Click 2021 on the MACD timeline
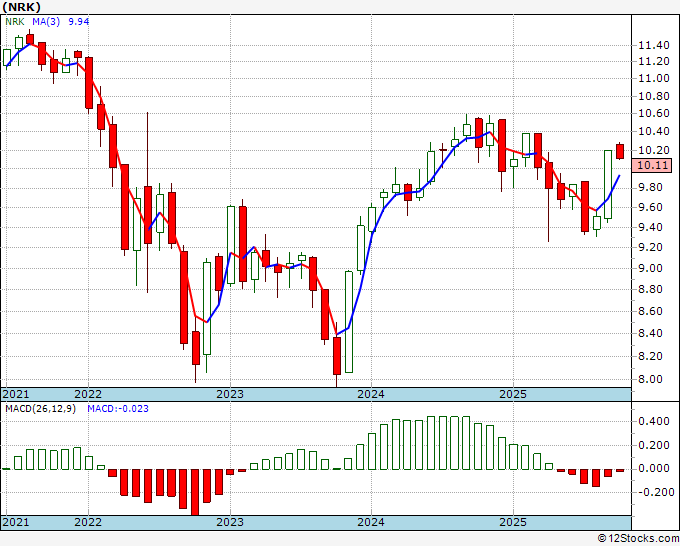 16,522
